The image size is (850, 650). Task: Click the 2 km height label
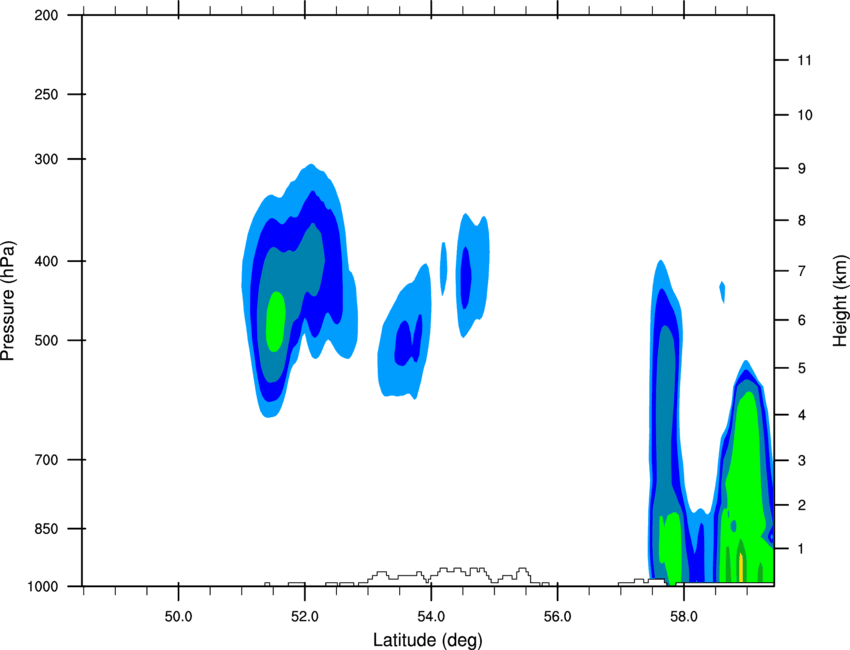(802, 505)
